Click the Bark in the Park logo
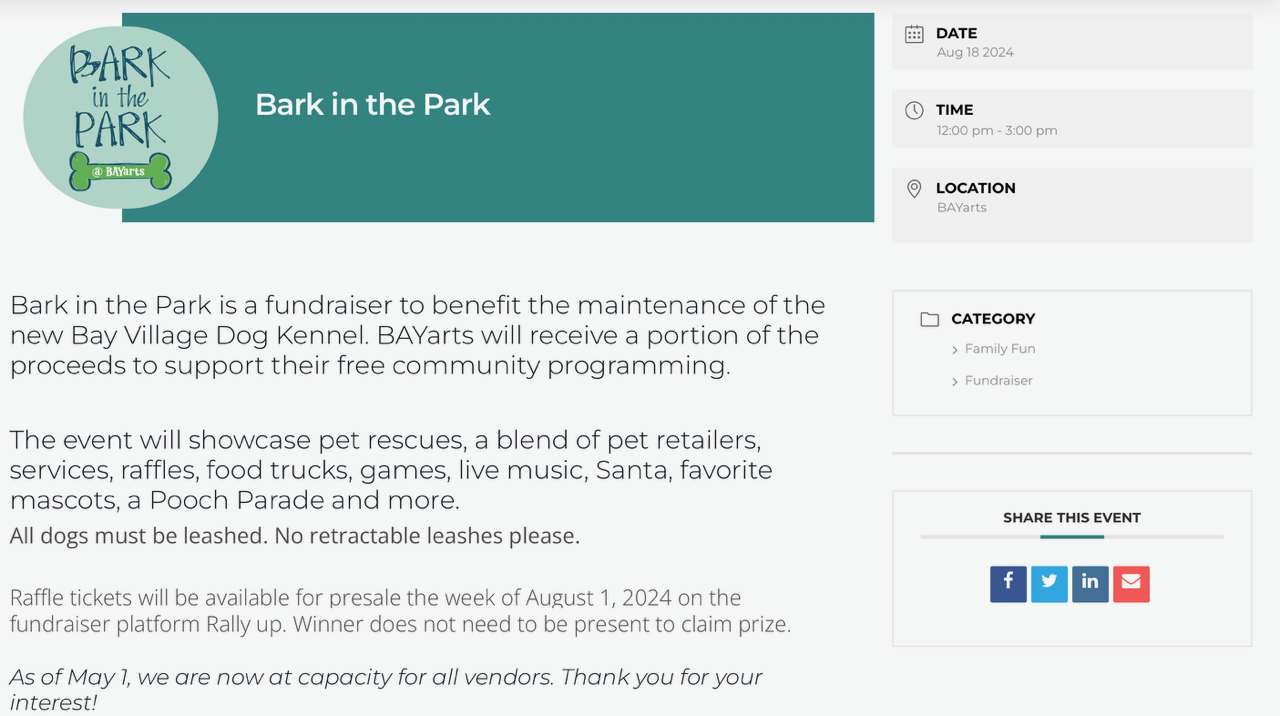Viewport: 1280px width, 716px height. point(121,117)
